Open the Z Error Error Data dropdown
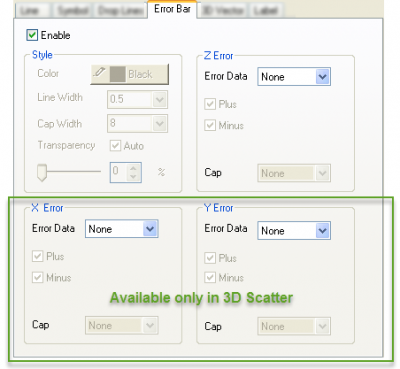Screen dimensions: 400x369 coord(294,77)
